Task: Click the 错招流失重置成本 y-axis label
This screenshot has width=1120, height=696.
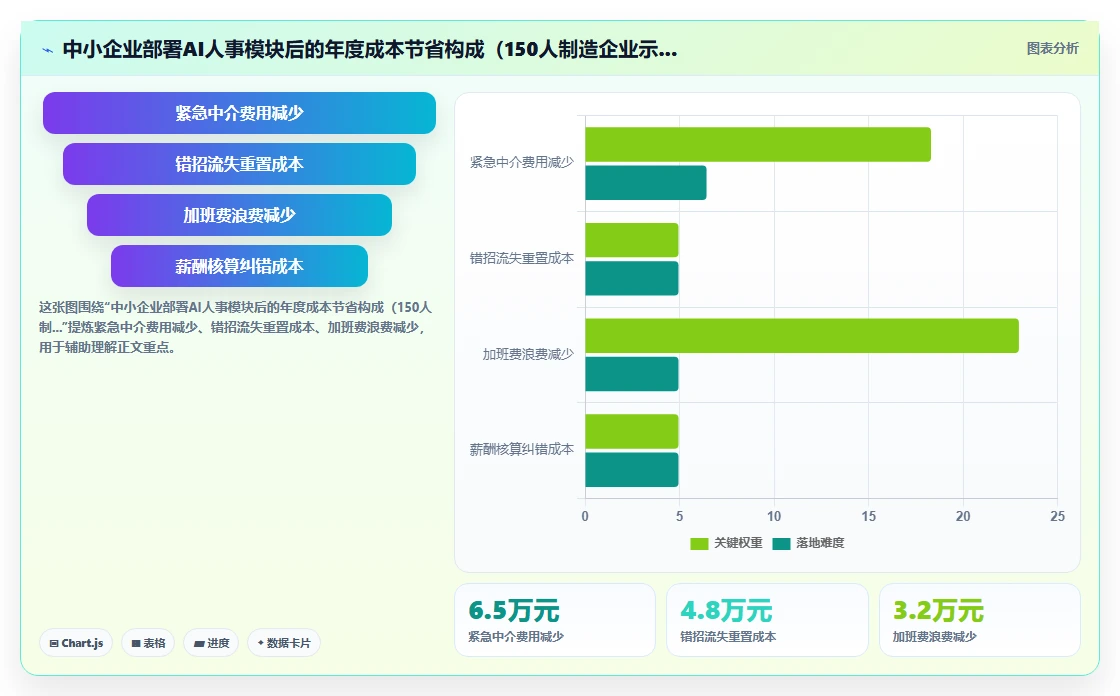Action: (x=522, y=259)
